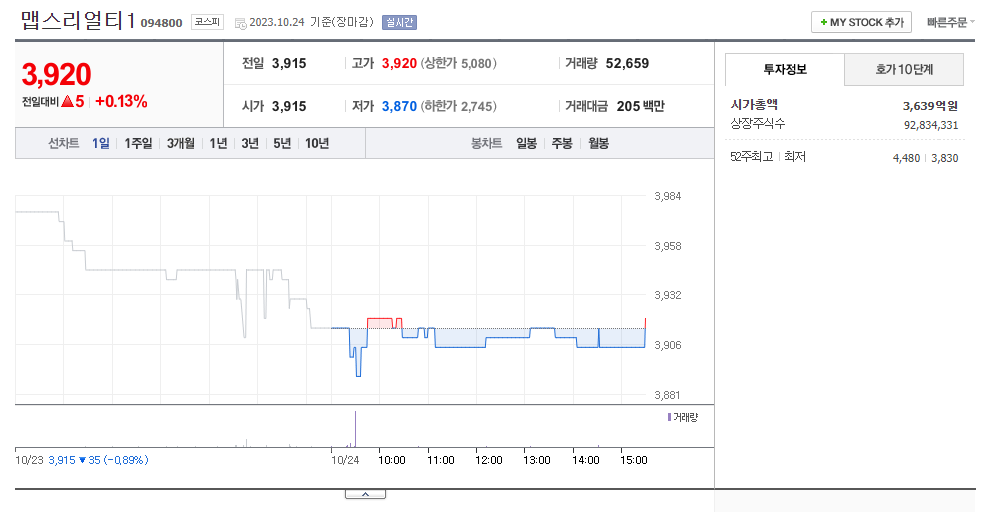Image resolution: width=1000 pixels, height=512 pixels.
Task: Click the 3,915 ▼35 (-0.89%) summary
Action: [x=98, y=460]
